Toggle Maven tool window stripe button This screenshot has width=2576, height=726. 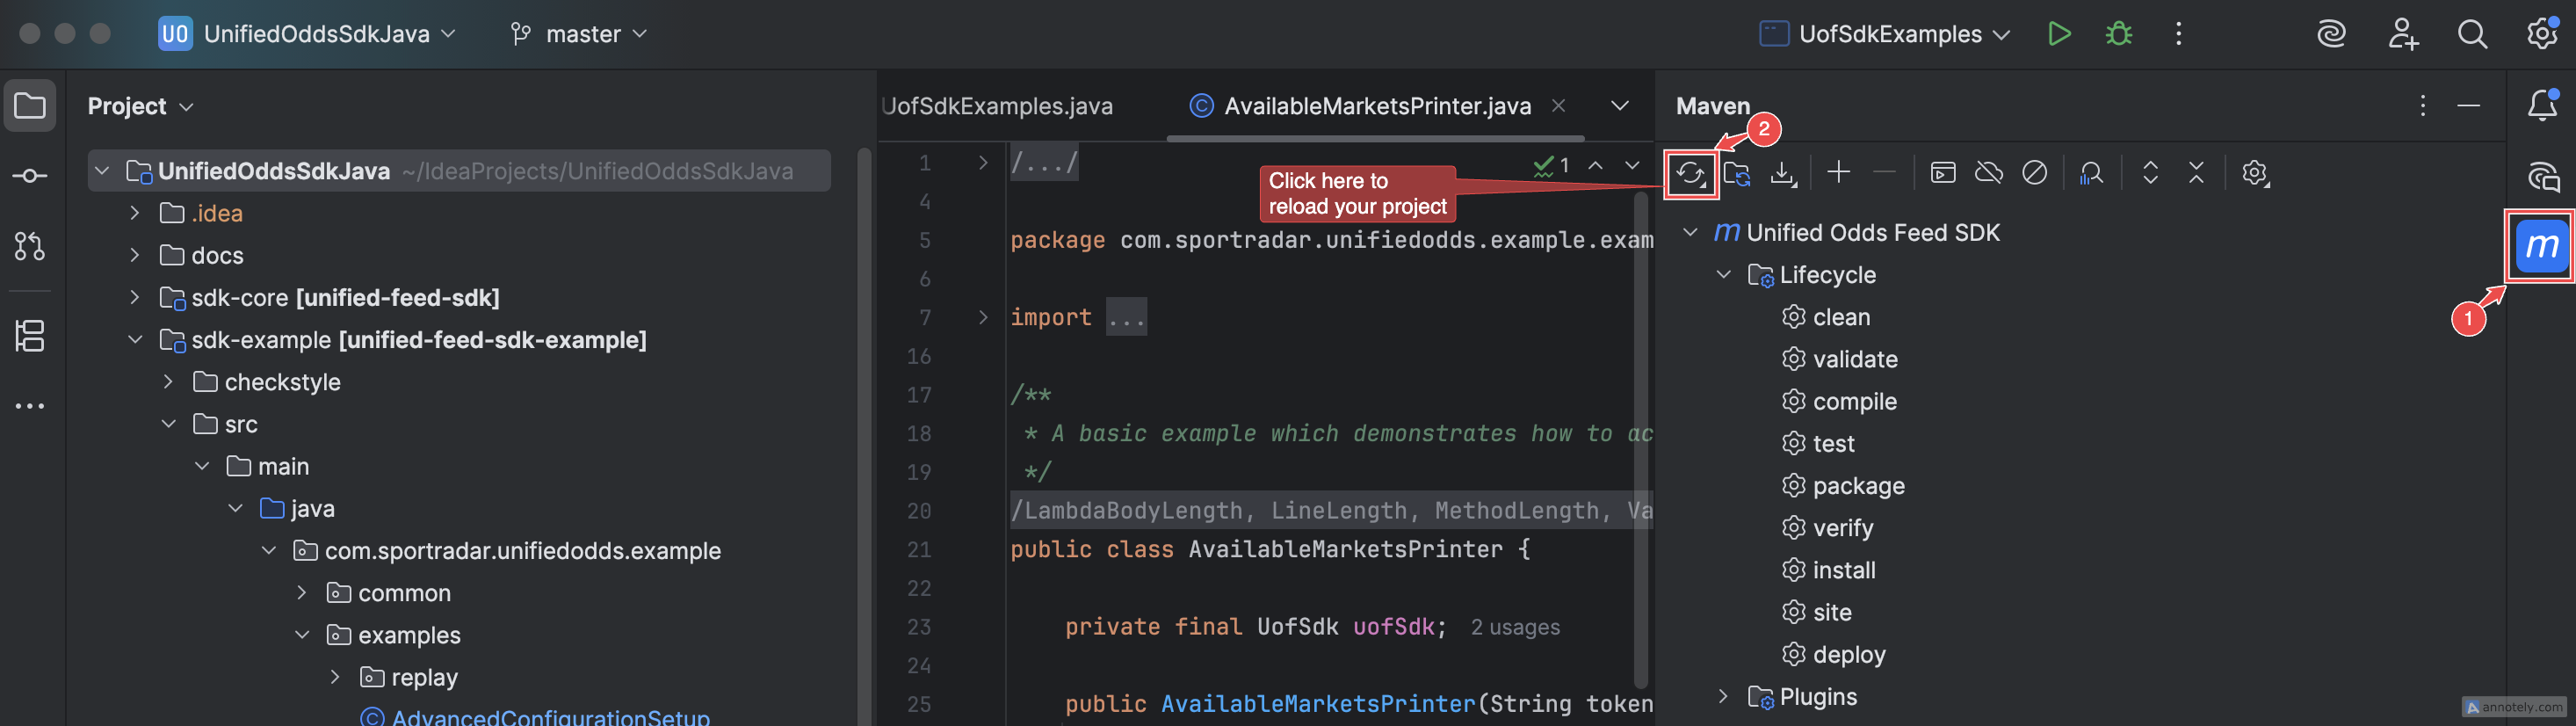click(2540, 246)
